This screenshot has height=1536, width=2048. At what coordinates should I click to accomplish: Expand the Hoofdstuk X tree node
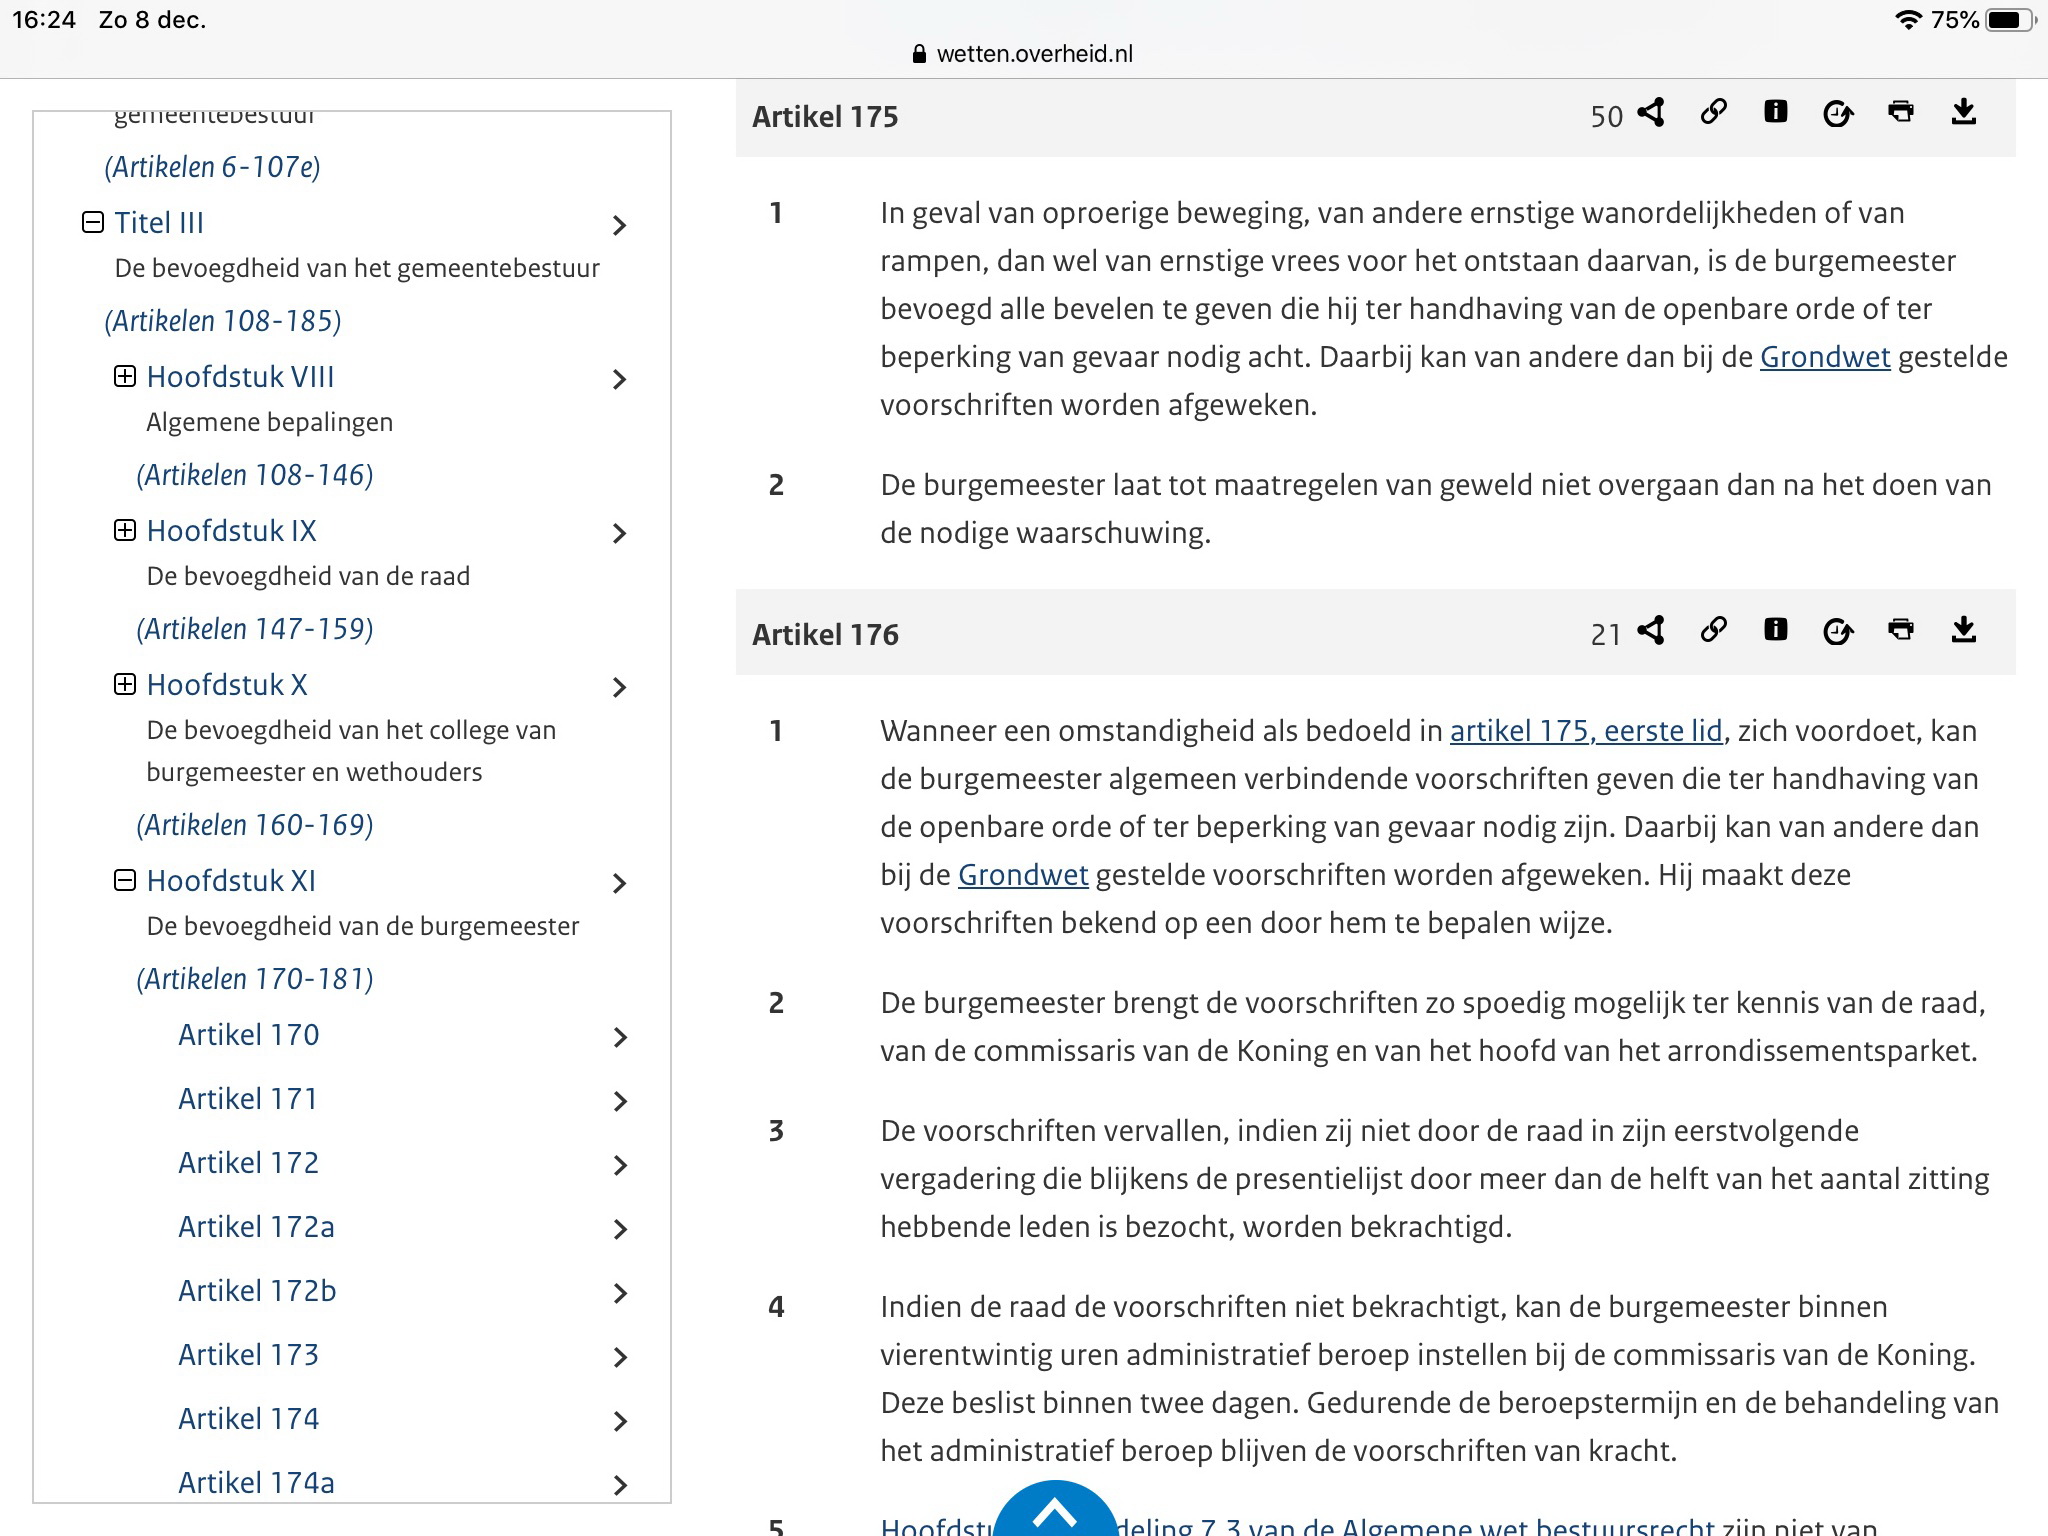[x=125, y=684]
